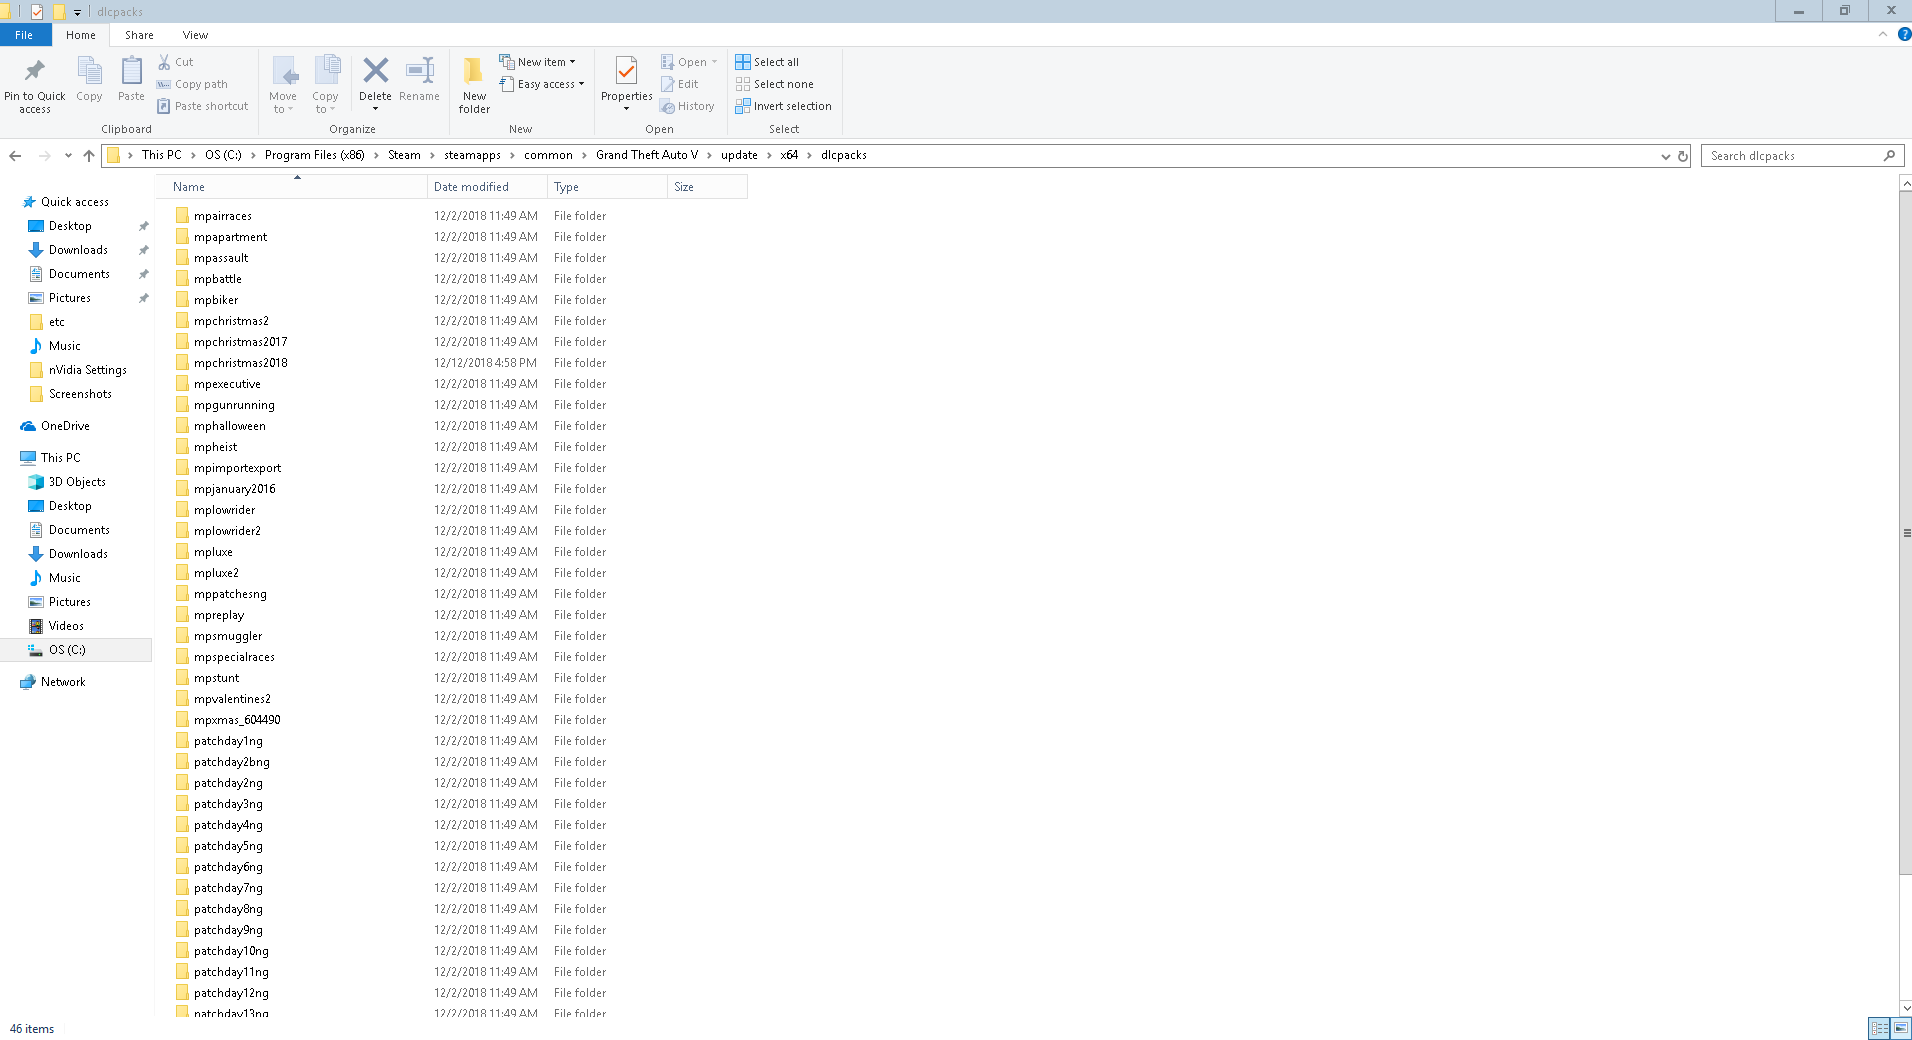
Task: Collapse the ribbon with the chevron
Action: (x=1883, y=34)
